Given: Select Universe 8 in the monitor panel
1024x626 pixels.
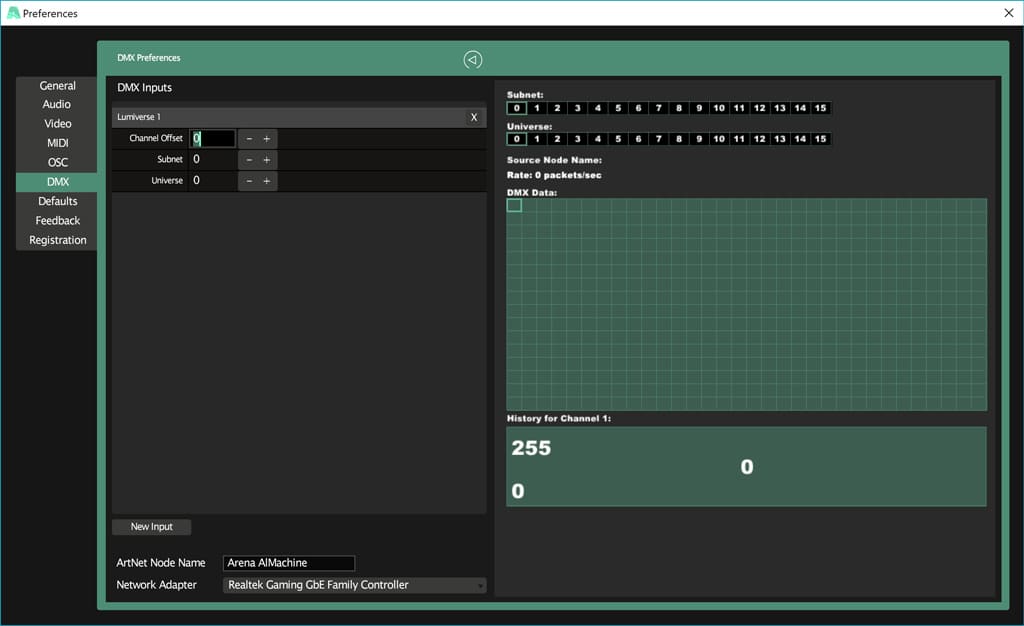Looking at the screenshot, I should 679,139.
